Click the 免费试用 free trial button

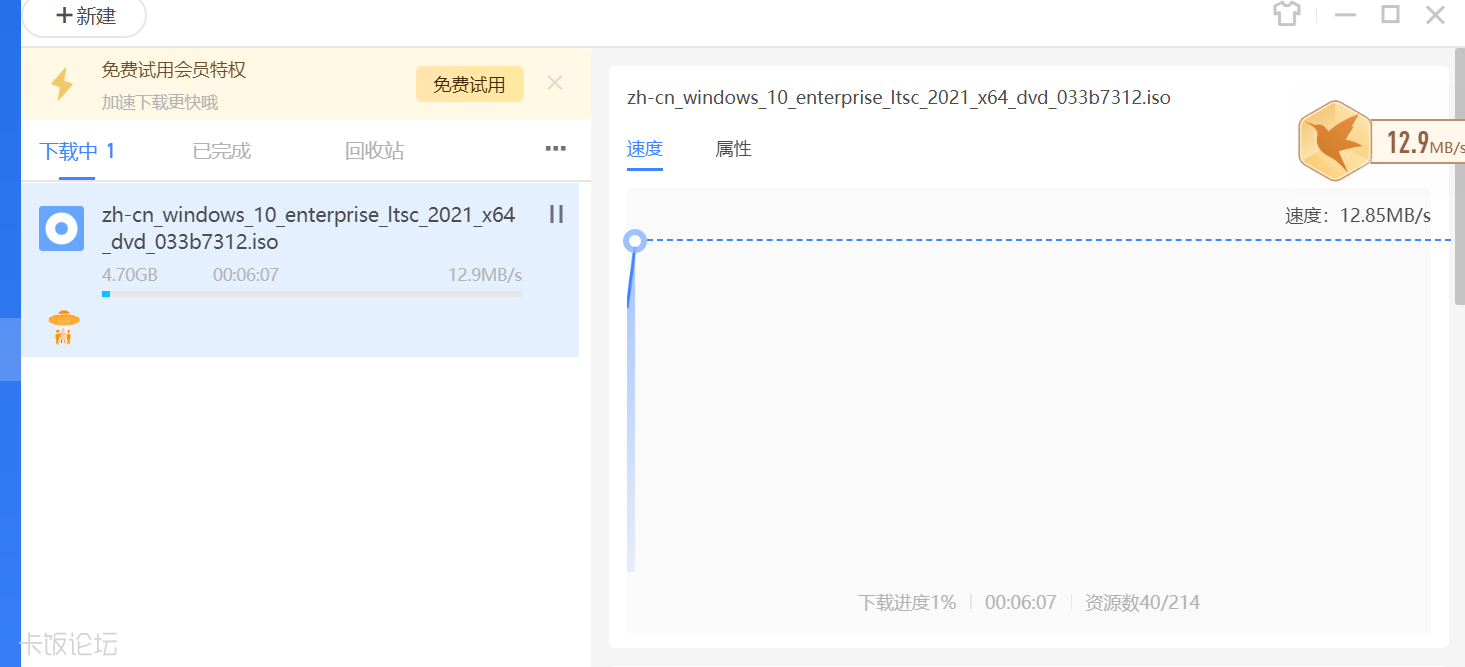pos(469,85)
